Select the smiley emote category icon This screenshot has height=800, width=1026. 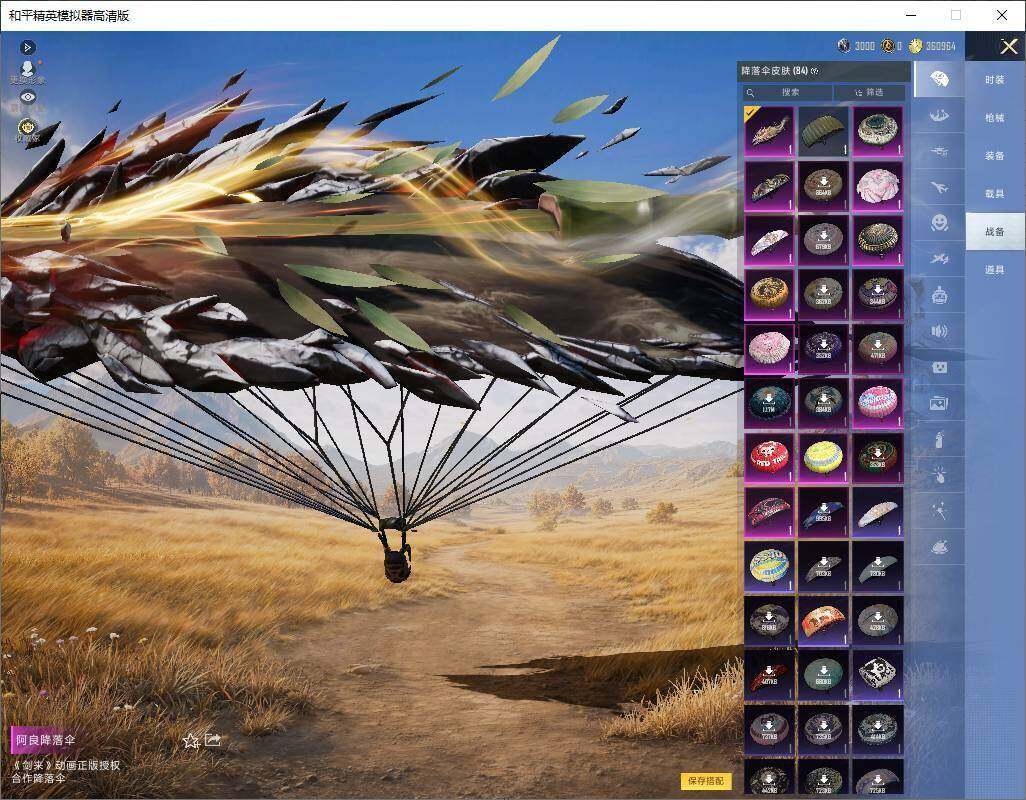tap(939, 223)
